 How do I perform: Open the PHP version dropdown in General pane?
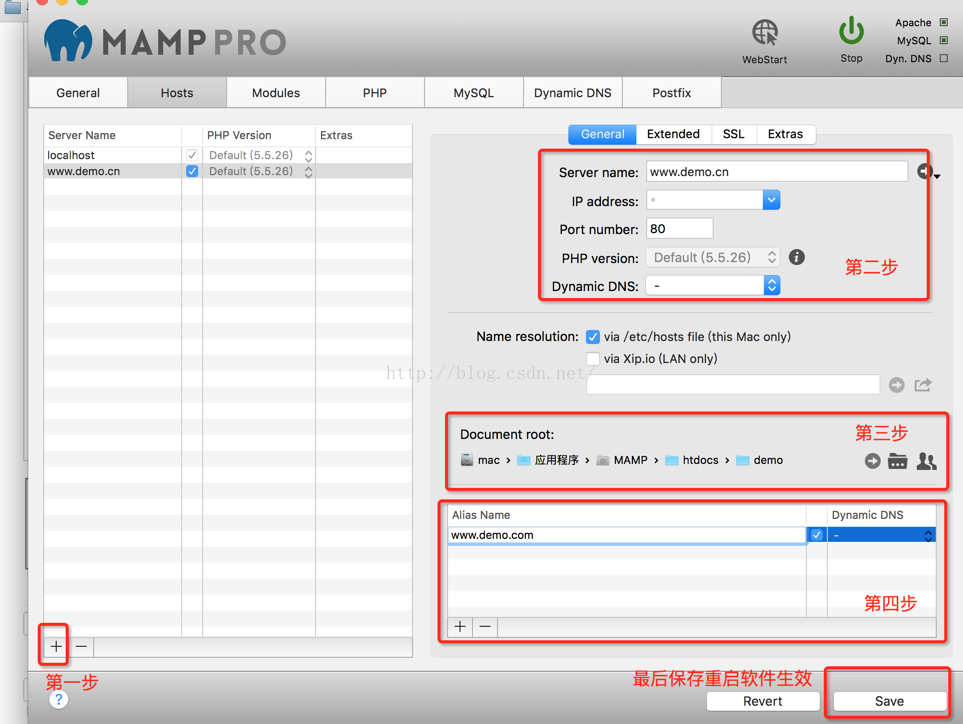(712, 257)
